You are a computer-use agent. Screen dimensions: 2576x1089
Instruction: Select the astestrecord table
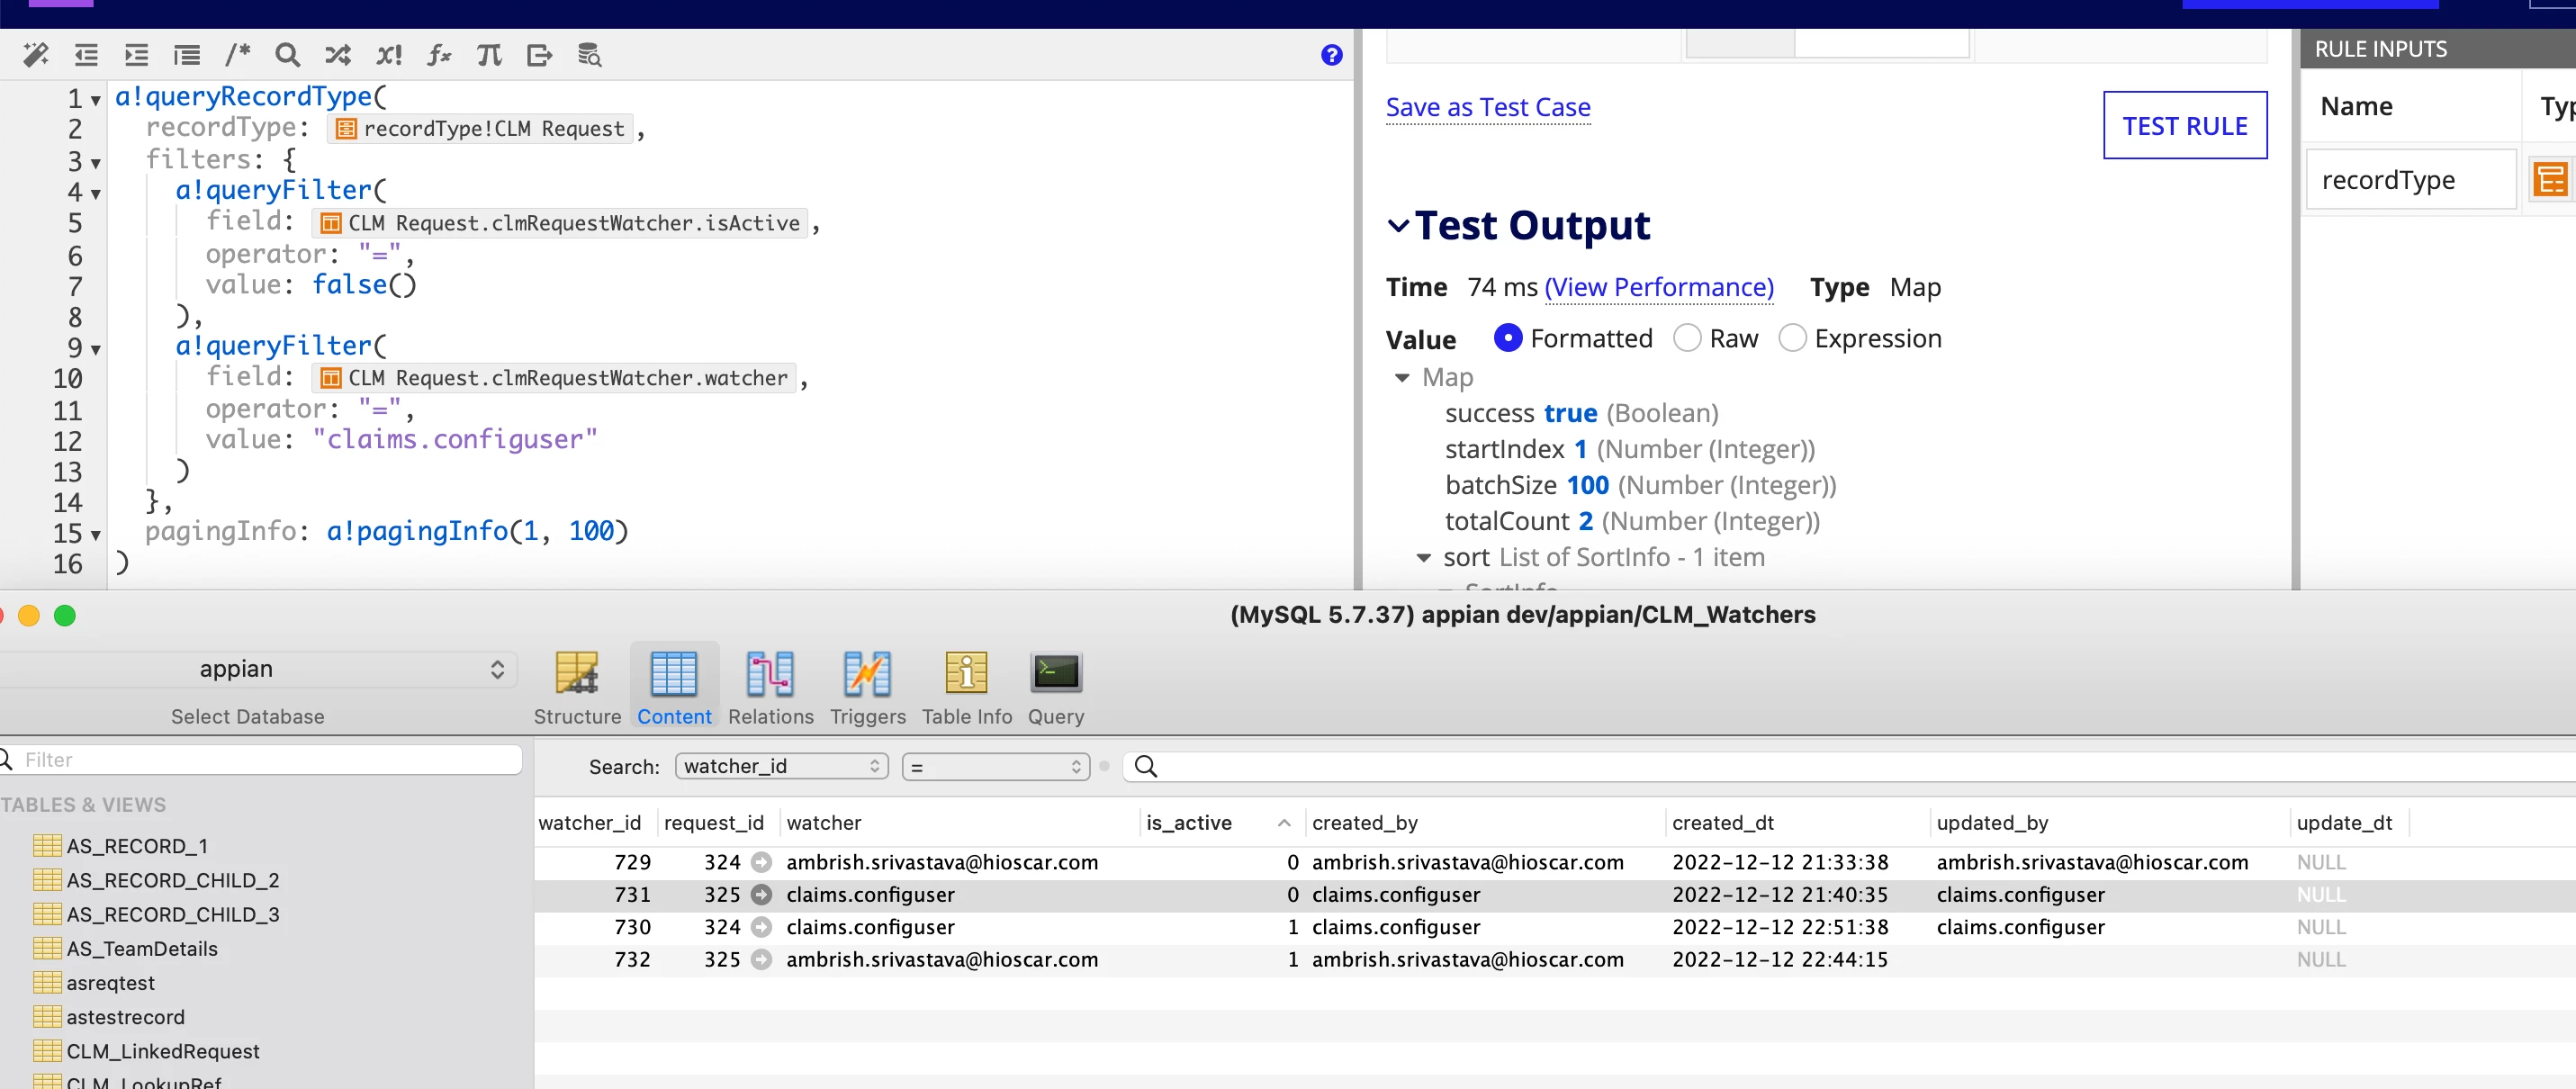(125, 1017)
